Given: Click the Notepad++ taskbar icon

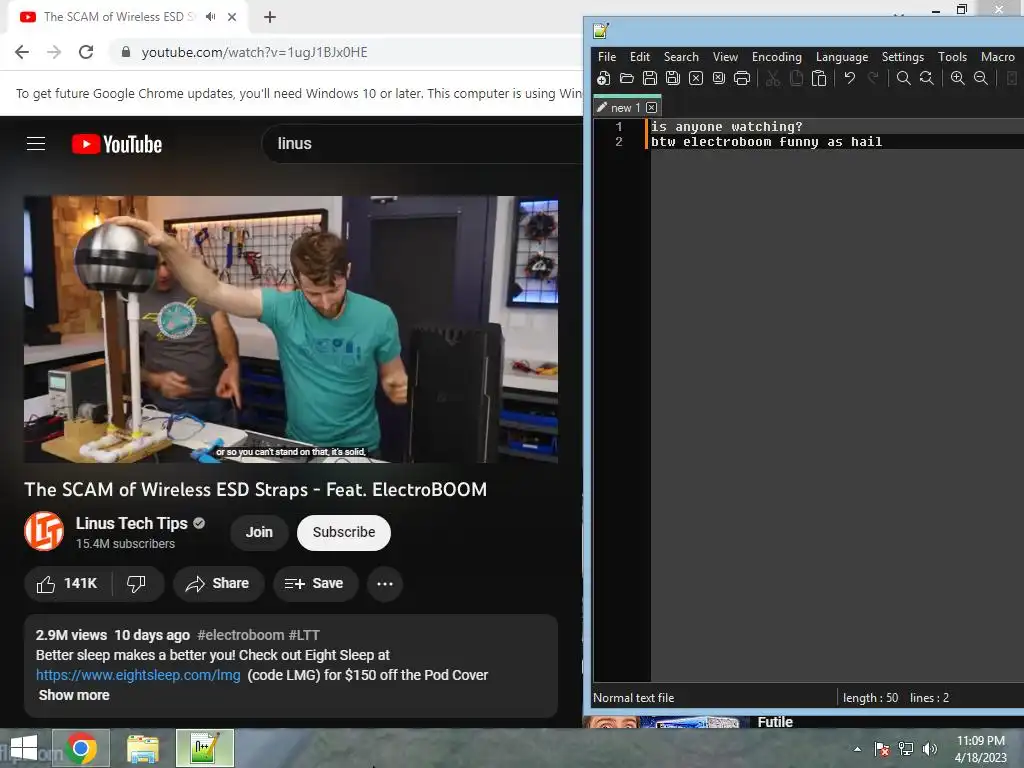Looking at the screenshot, I should coord(204,748).
